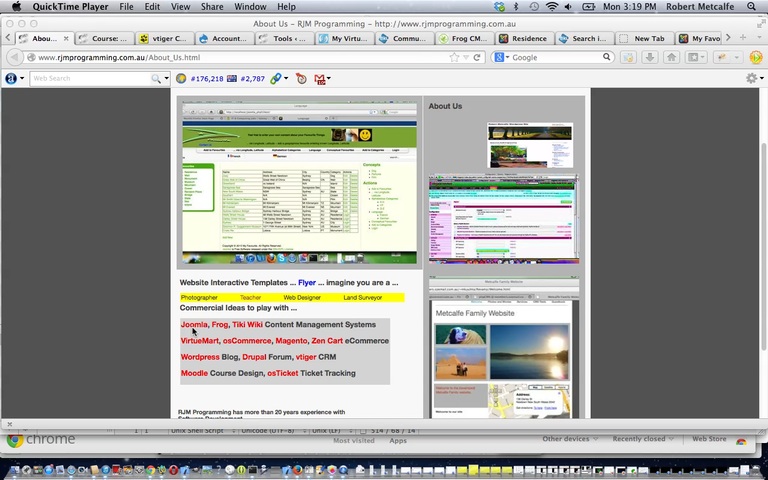Click the Joomla link
The image size is (768, 480).
(194, 324)
